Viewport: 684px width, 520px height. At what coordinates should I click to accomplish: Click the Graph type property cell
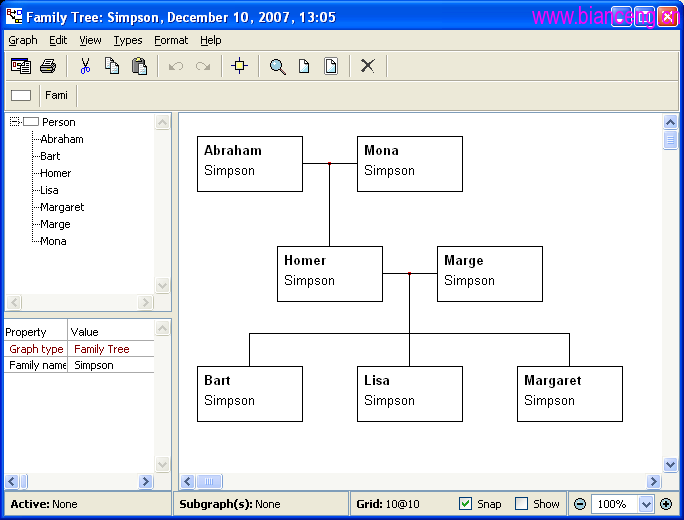(36, 349)
